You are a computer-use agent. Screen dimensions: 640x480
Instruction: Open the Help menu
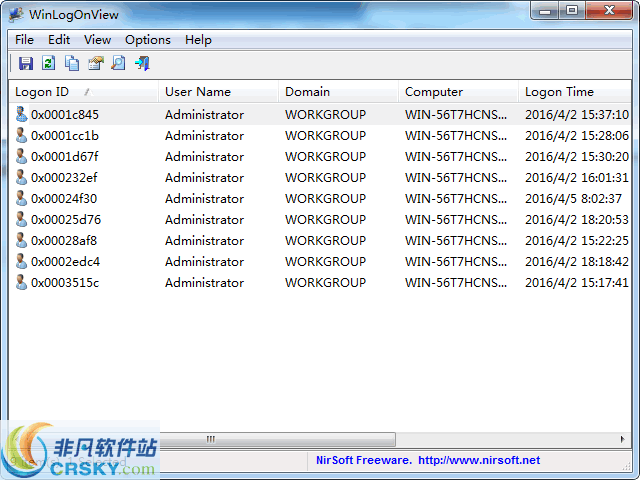(198, 40)
